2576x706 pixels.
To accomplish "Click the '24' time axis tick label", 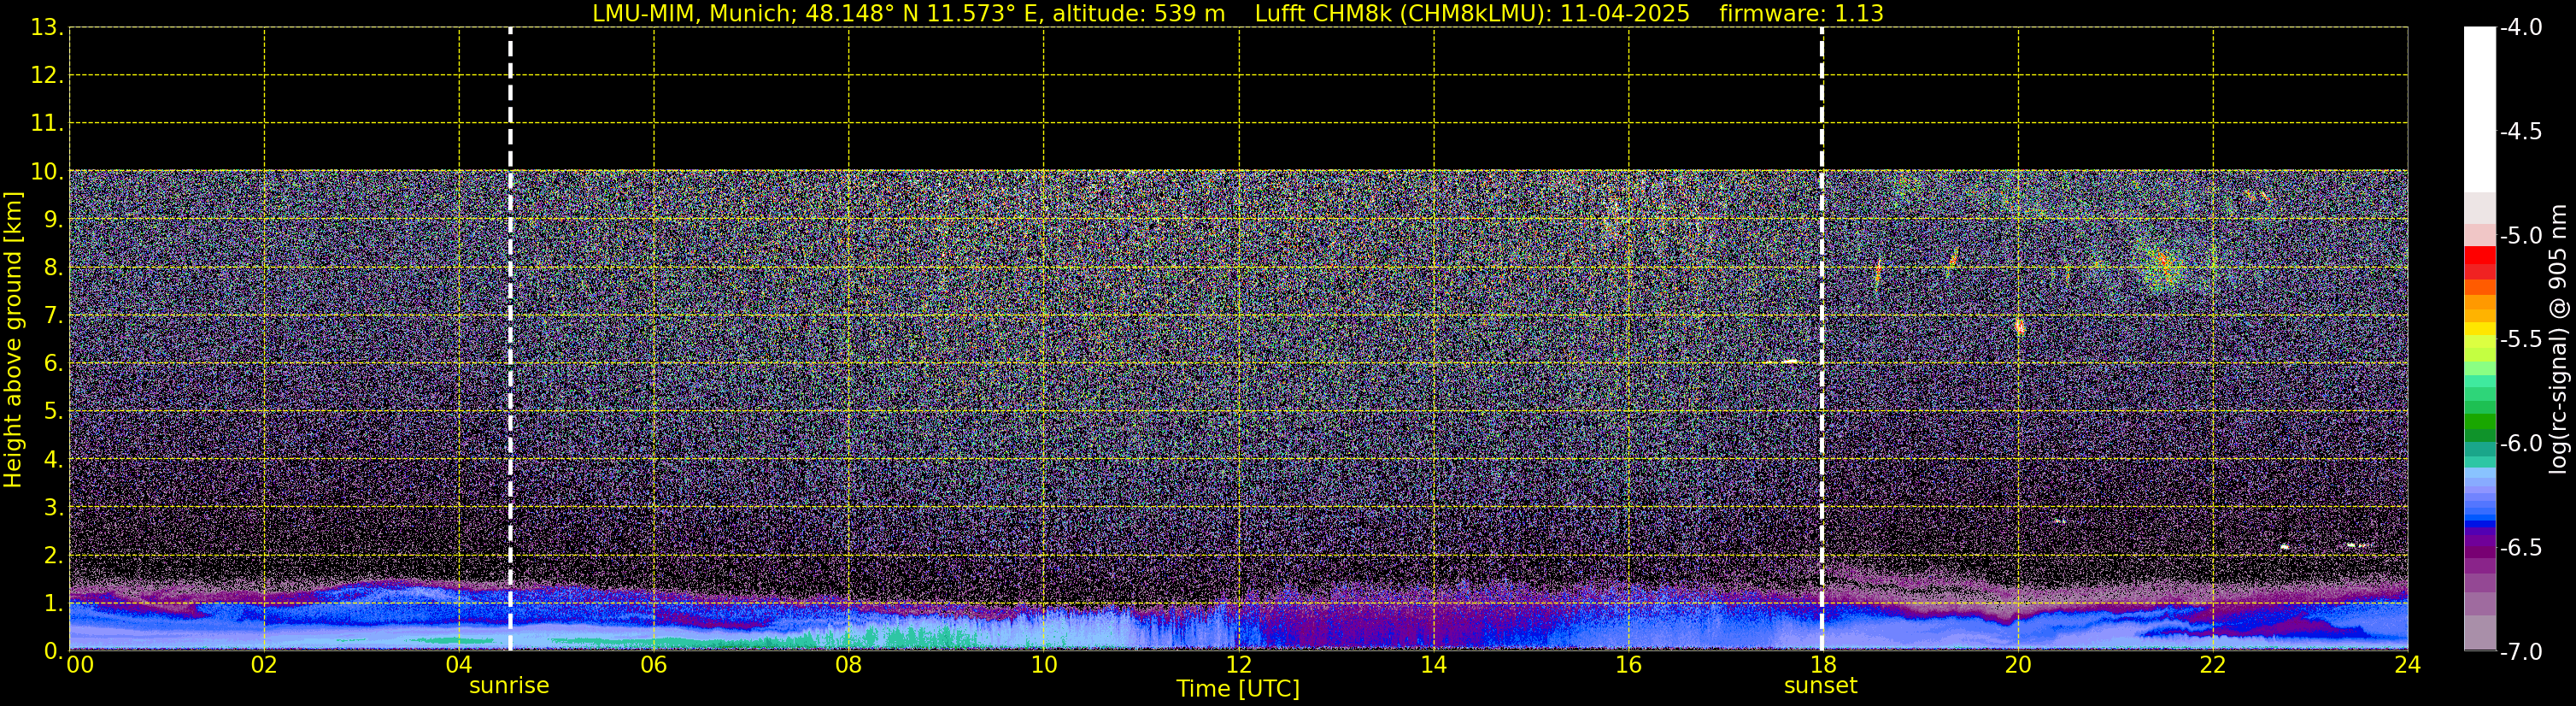I will coord(2407,665).
